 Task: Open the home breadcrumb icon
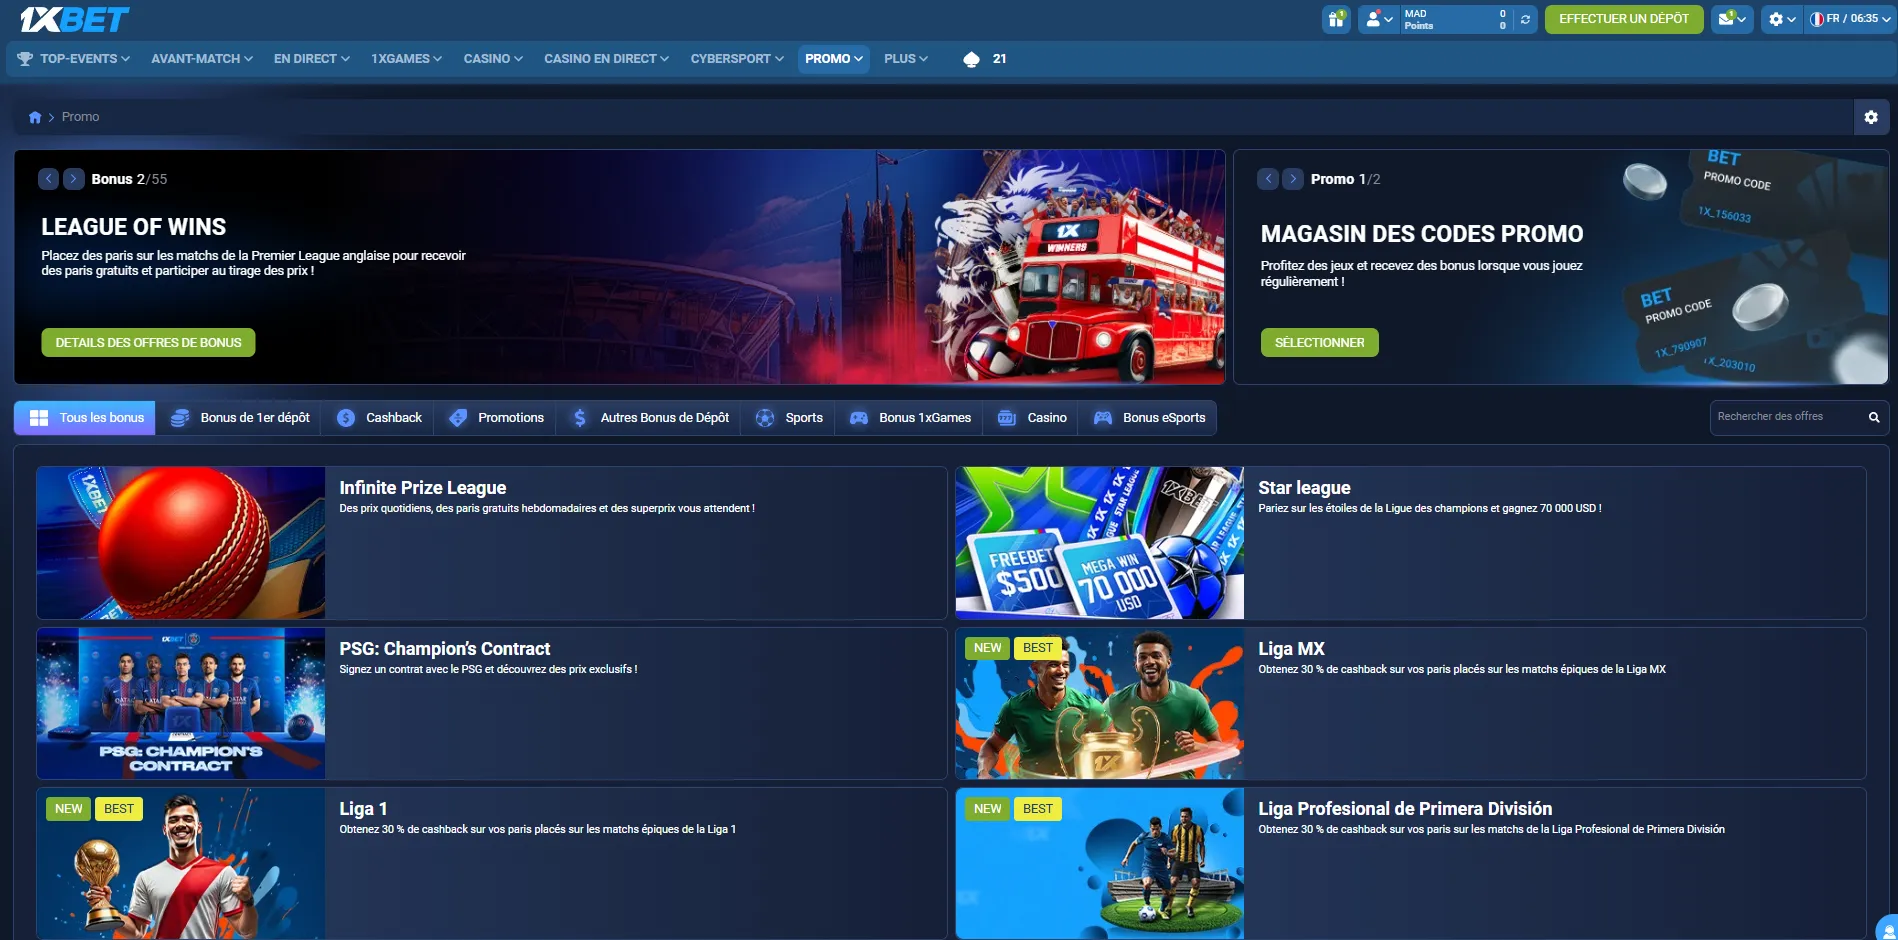point(35,117)
